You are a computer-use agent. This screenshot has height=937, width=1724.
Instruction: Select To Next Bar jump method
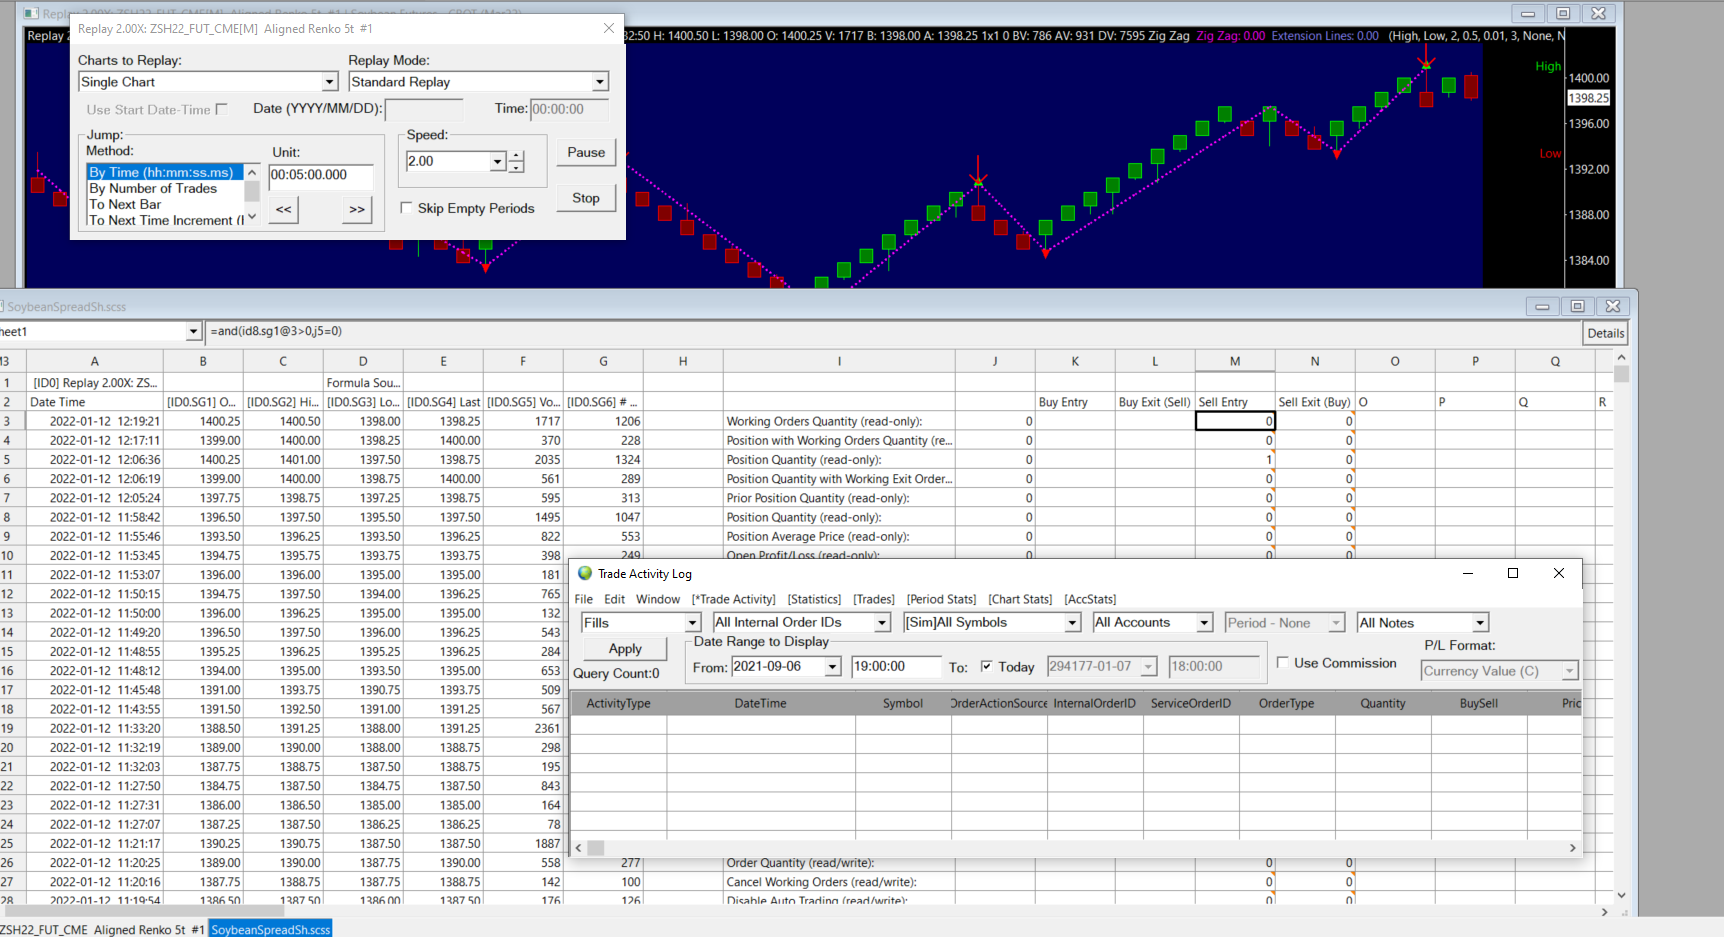[x=165, y=204]
